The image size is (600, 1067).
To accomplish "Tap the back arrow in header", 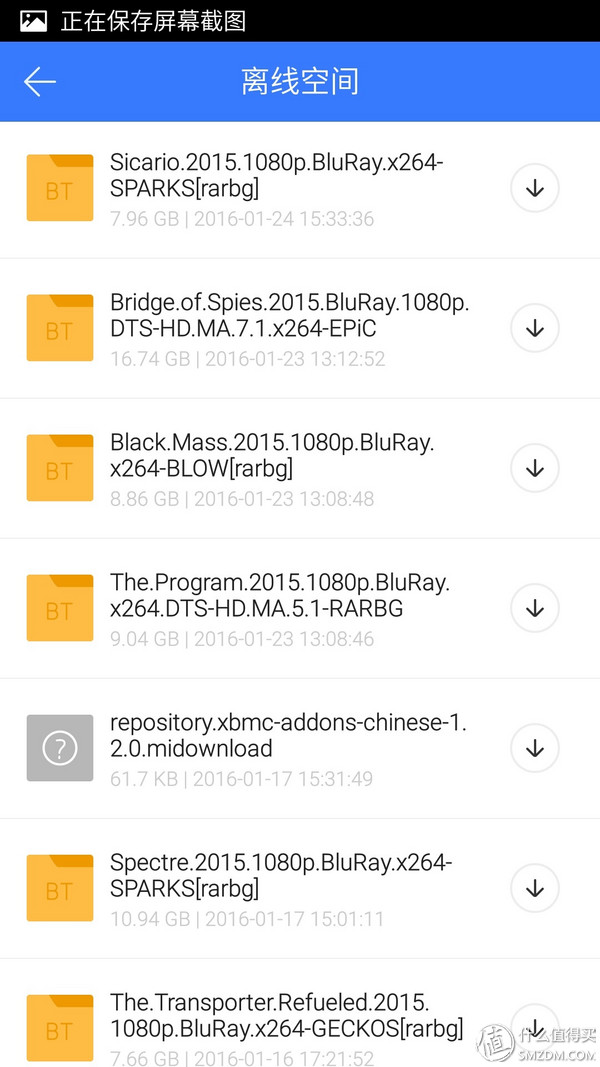I will [40, 81].
